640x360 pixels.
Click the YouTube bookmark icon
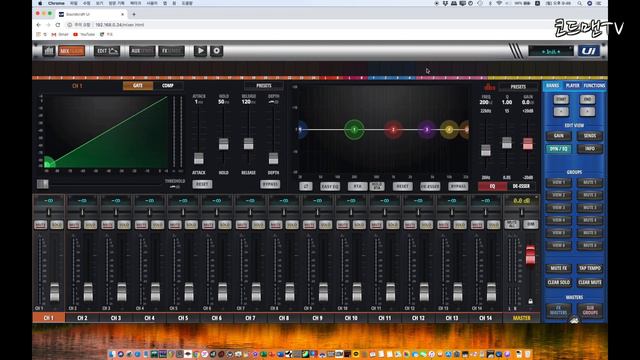coord(76,35)
